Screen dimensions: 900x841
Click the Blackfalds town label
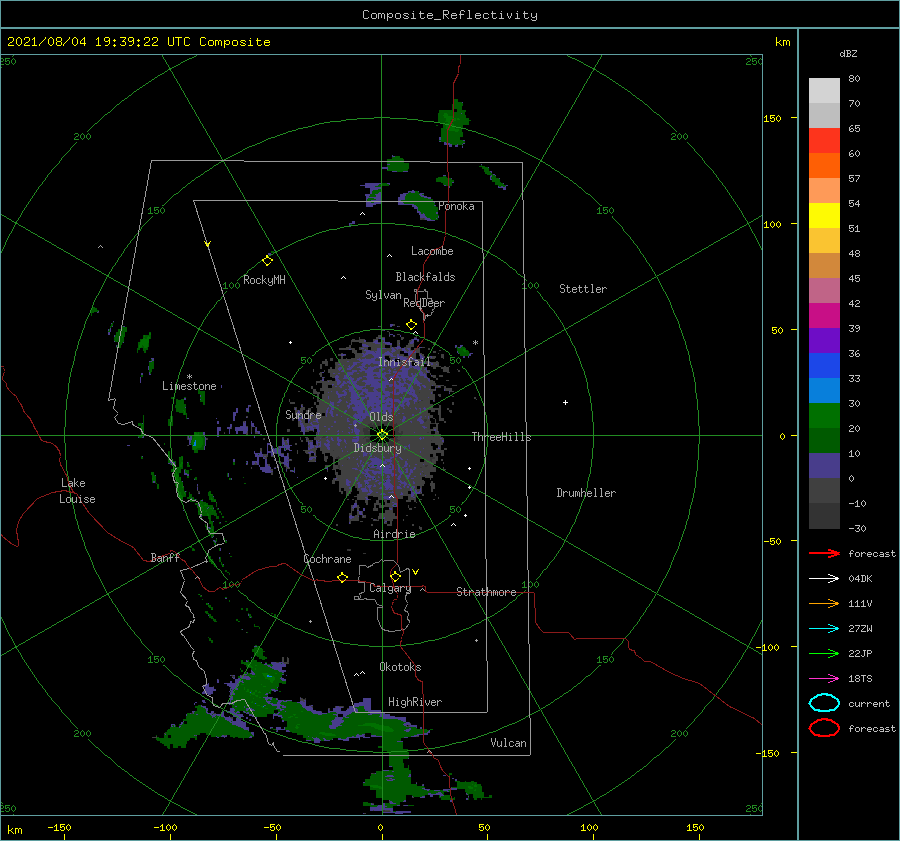[x=425, y=277]
